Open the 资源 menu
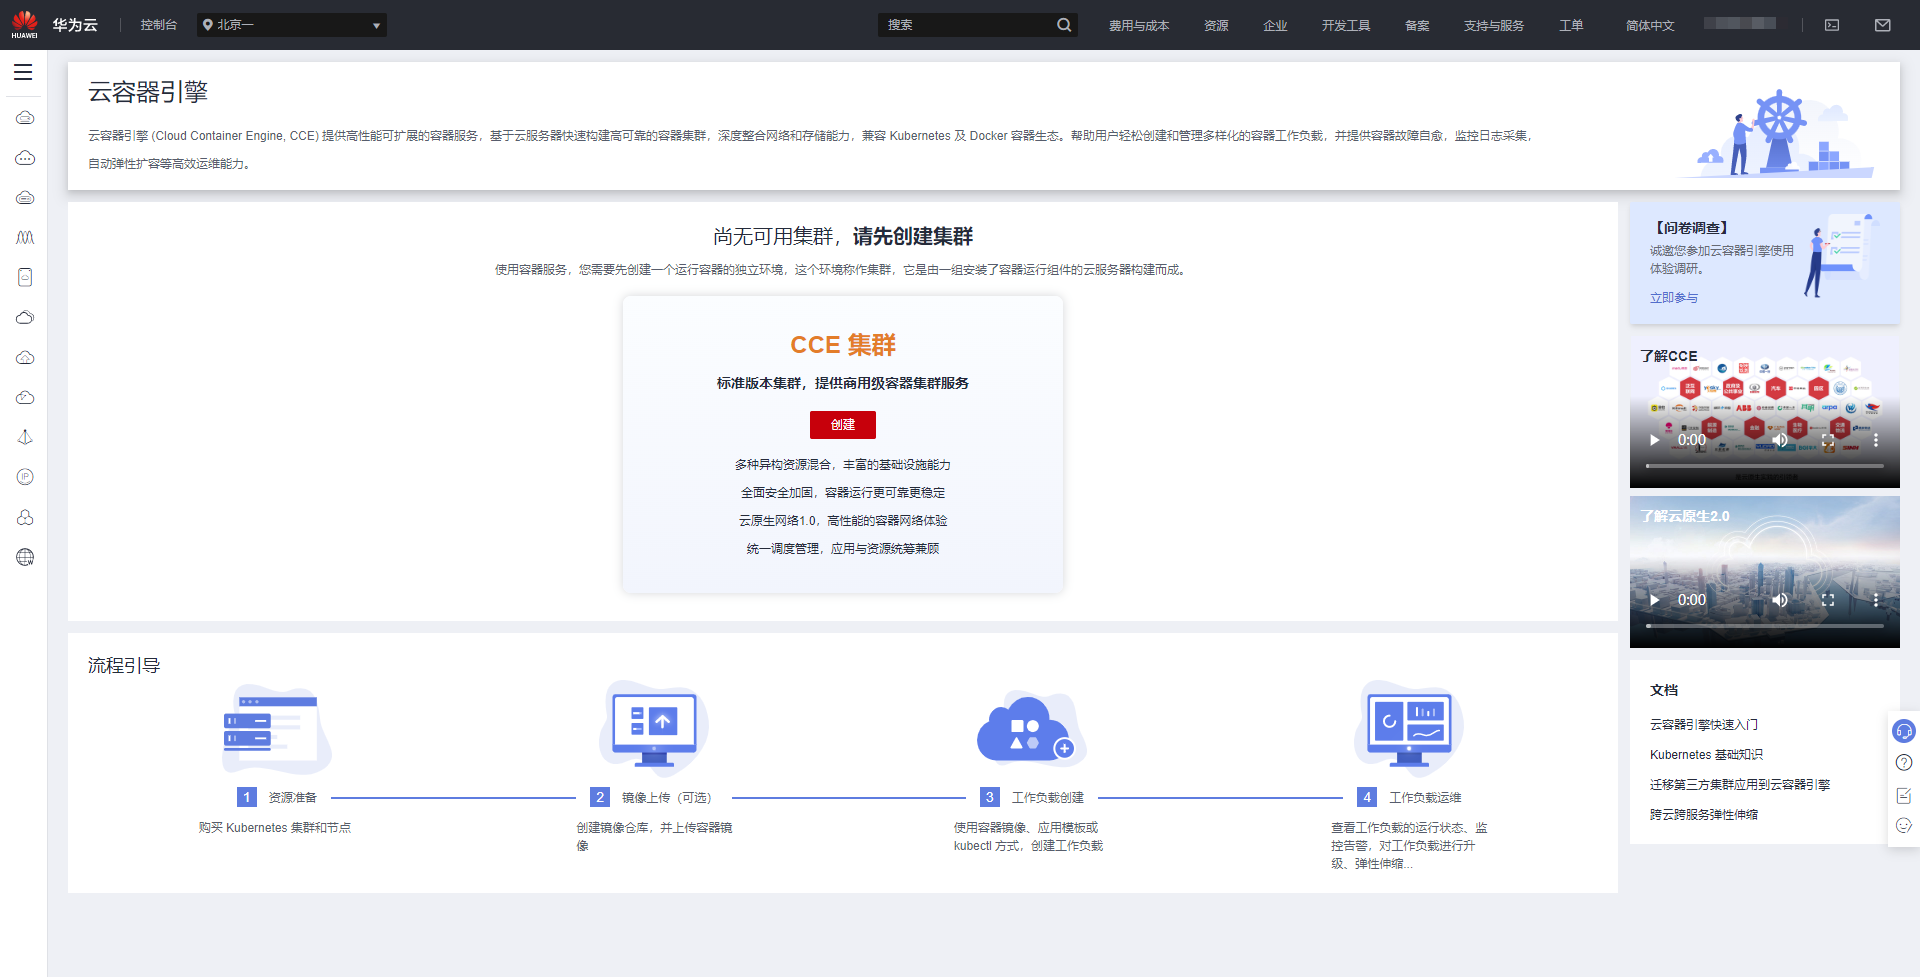This screenshot has width=1920, height=977. [1216, 25]
